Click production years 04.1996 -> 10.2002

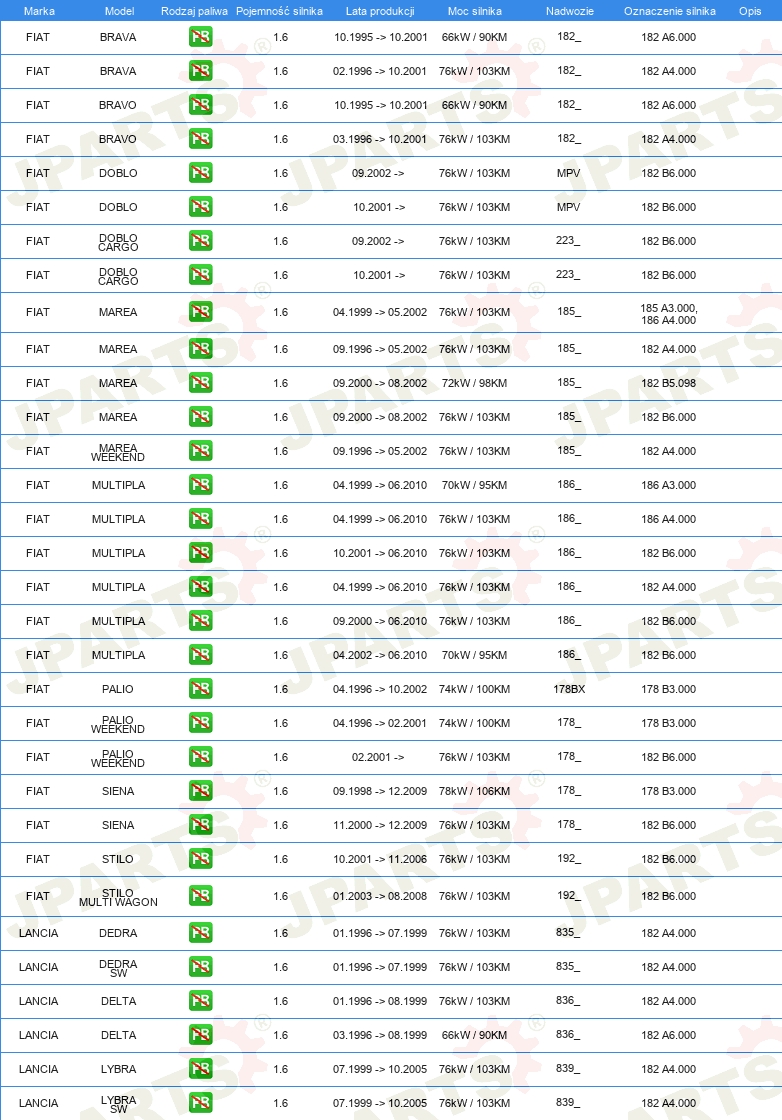tap(380, 689)
